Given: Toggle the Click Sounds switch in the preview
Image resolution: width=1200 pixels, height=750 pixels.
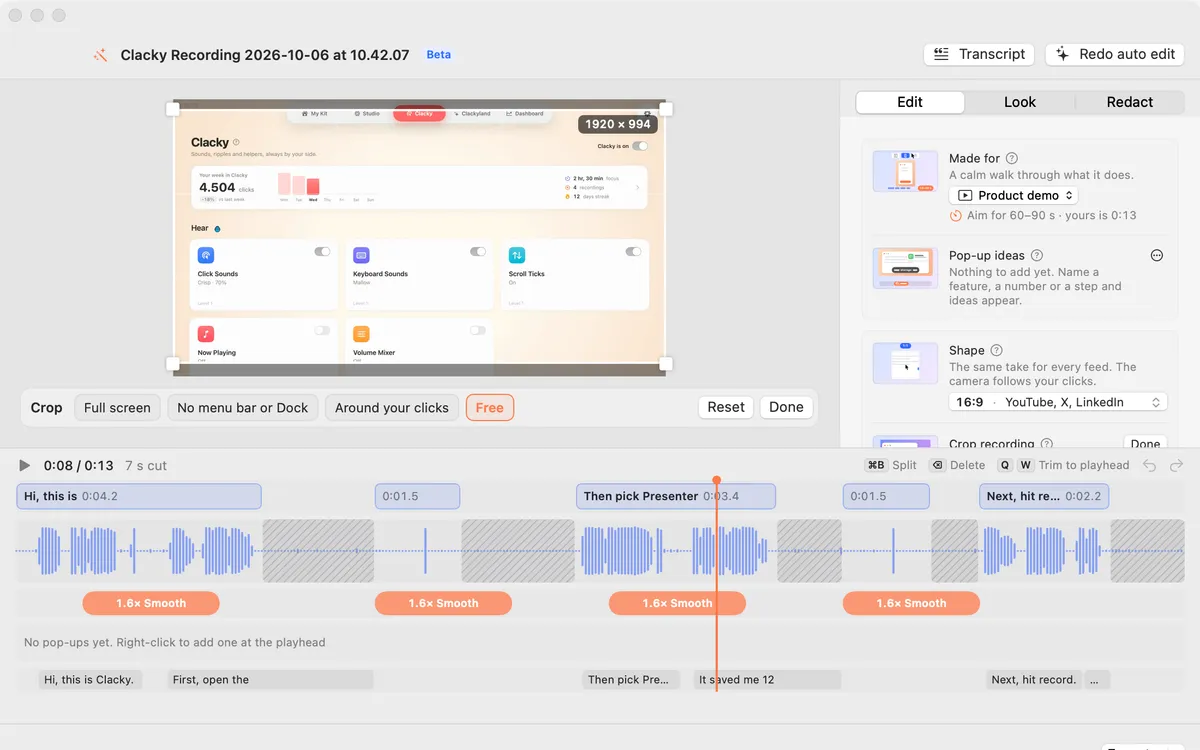Looking at the screenshot, I should (322, 252).
